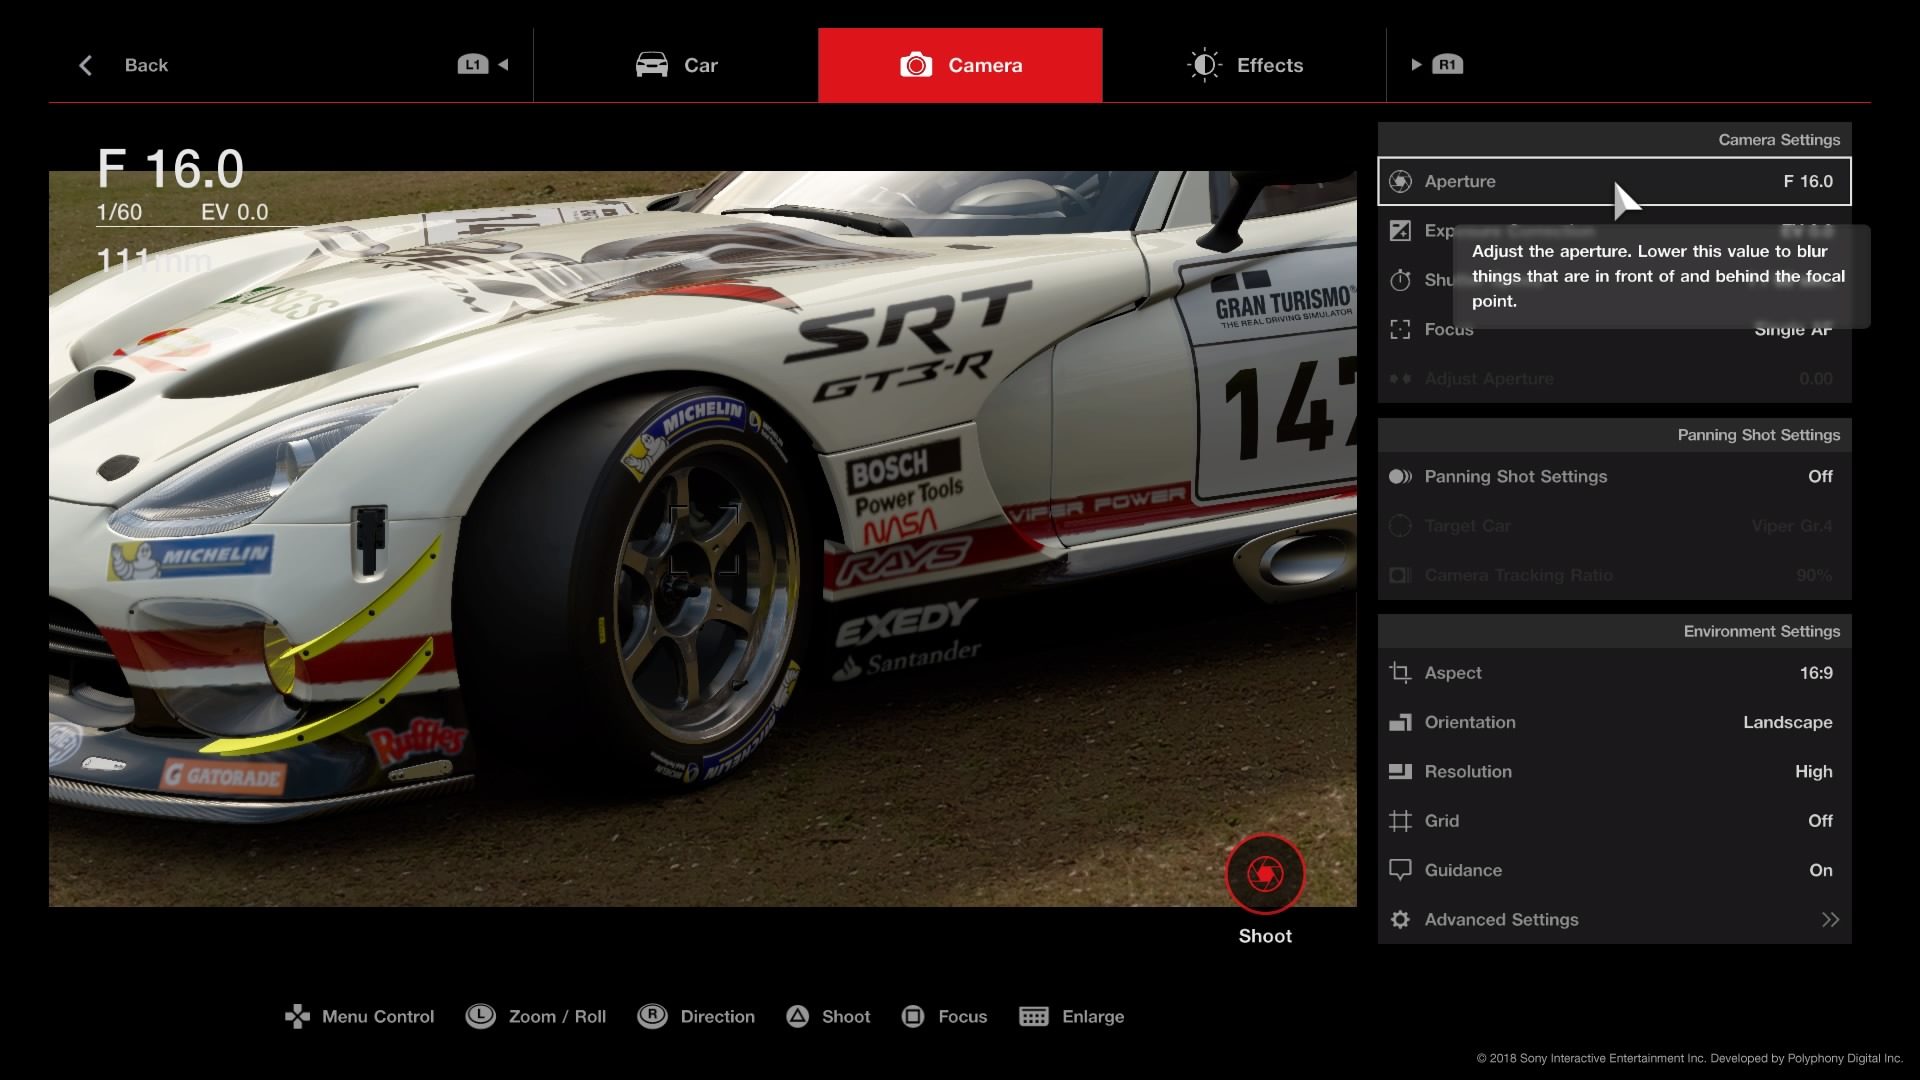This screenshot has height=1080, width=1920.
Task: Open the Car tab
Action: point(676,65)
